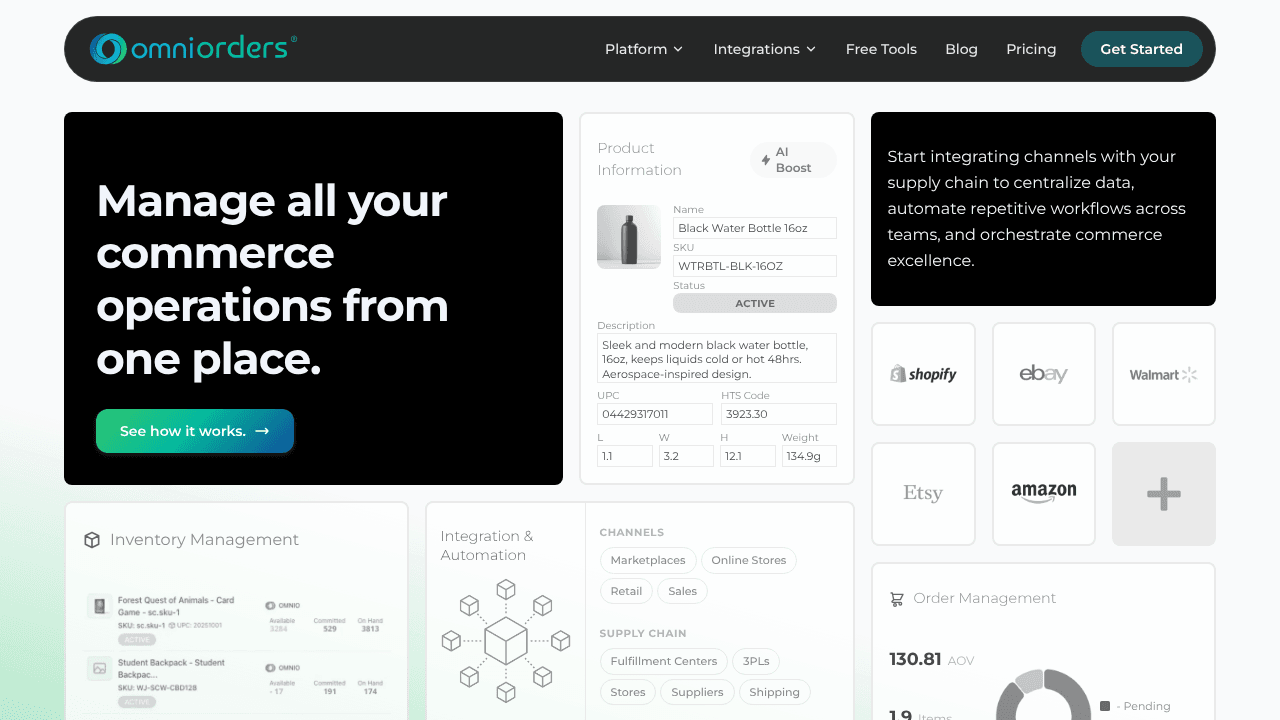1280x720 pixels.
Task: Click the W dimension field 3.2
Action: 686,456
